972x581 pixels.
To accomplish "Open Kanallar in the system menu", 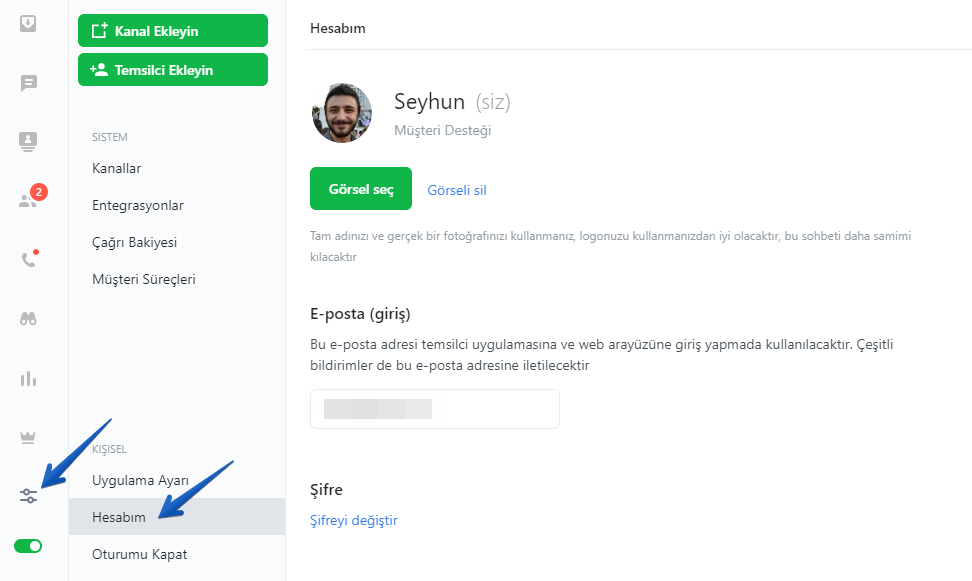I will [117, 168].
